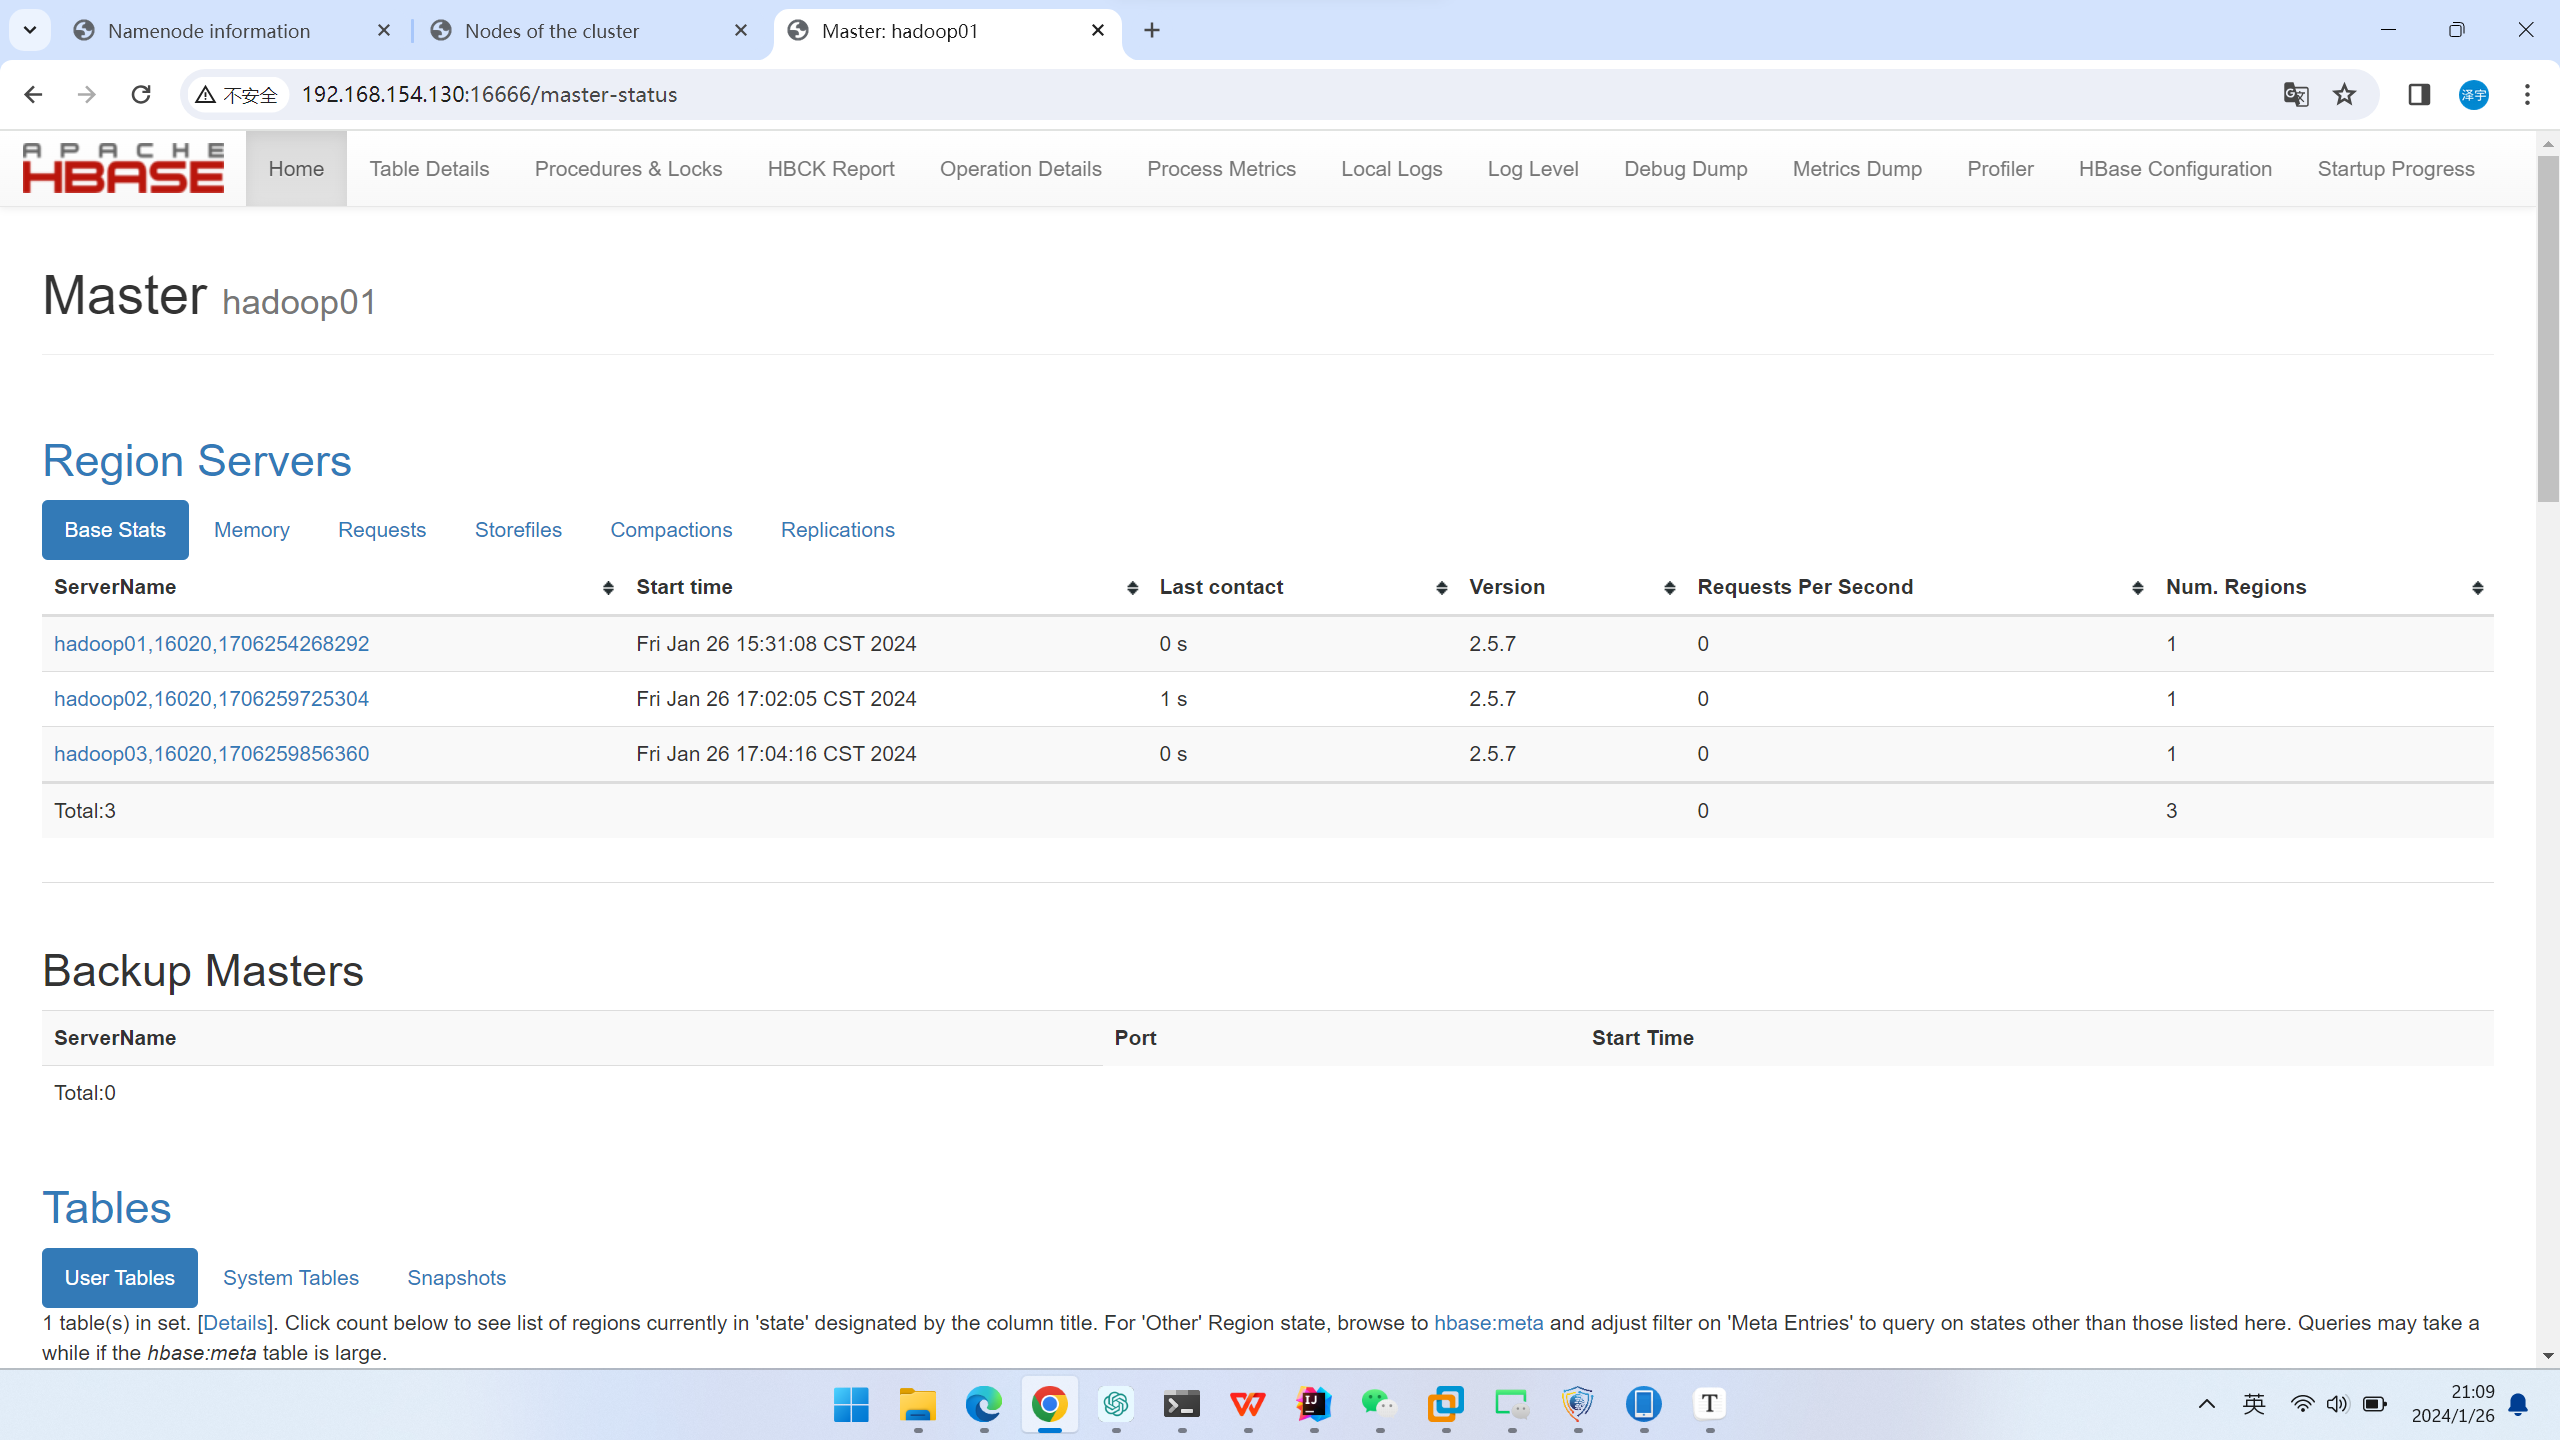2560x1440 pixels.
Task: Click the browser address bar URL
Action: point(489,94)
